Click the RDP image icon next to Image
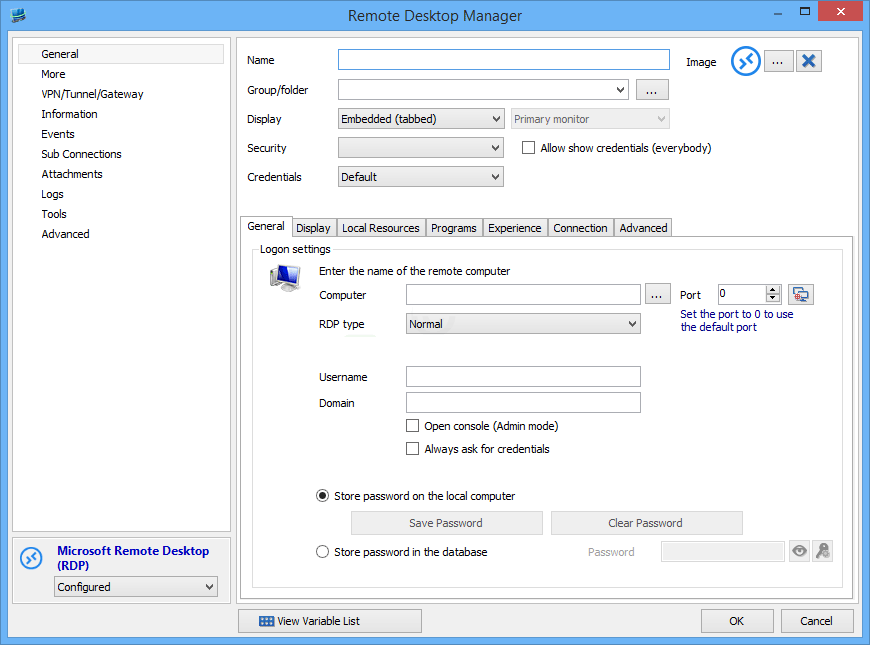The width and height of the screenshot is (870, 645). [745, 61]
